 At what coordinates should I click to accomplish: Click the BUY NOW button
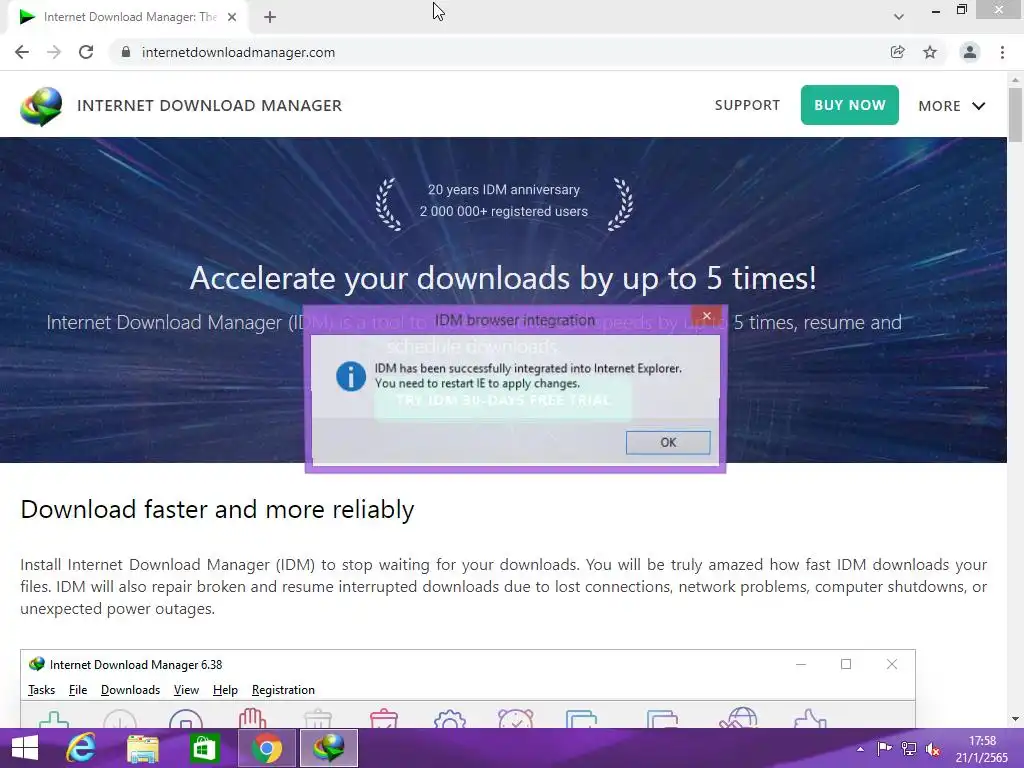coord(850,105)
